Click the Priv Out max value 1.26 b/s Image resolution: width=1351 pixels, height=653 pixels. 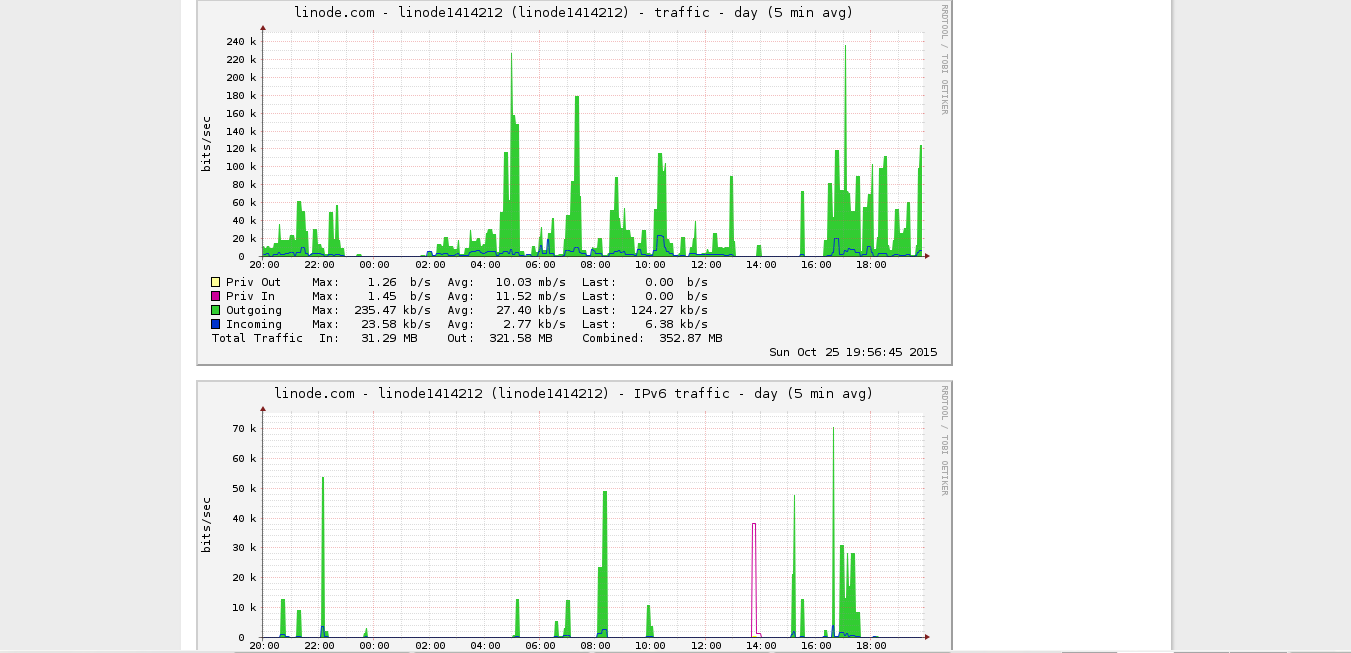click(400, 282)
